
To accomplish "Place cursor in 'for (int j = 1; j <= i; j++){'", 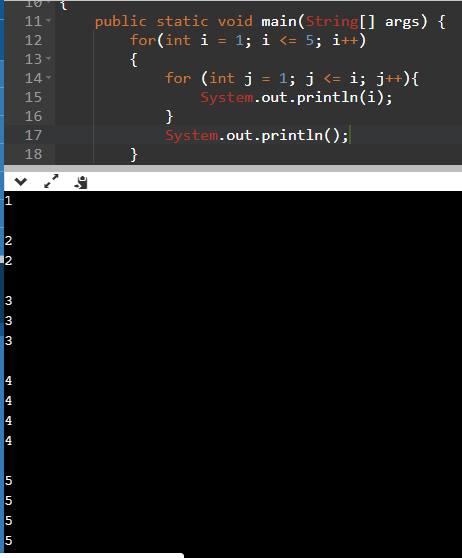I will tap(292, 78).
